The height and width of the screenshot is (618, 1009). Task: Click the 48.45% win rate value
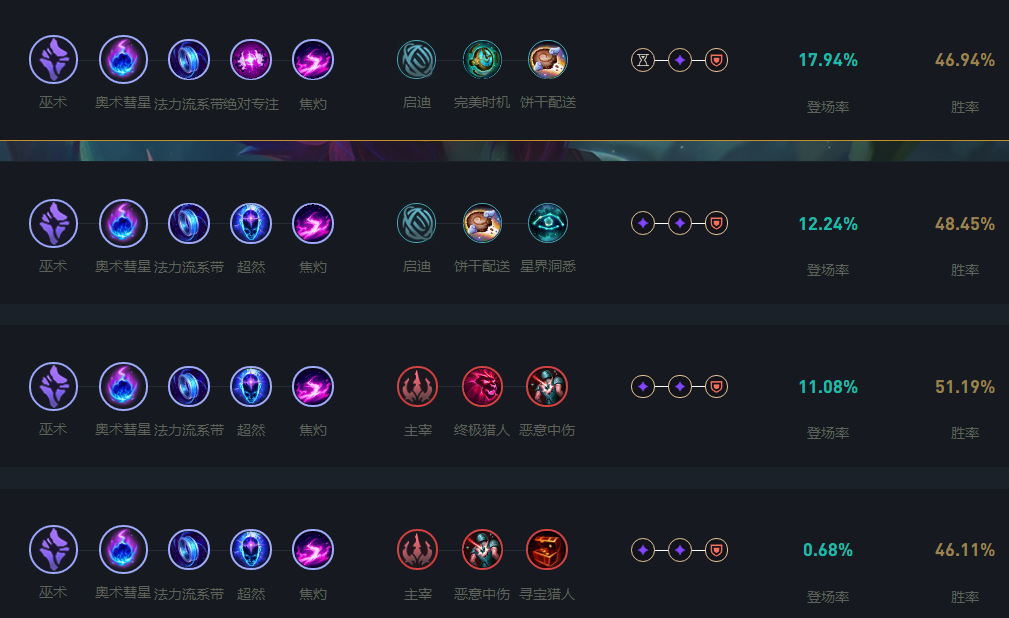pos(965,224)
